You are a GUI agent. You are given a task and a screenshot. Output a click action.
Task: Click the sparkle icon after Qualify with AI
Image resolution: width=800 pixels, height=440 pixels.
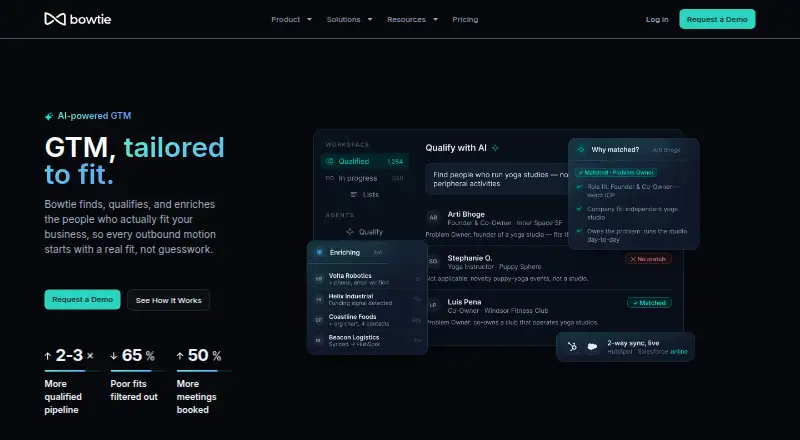point(495,148)
